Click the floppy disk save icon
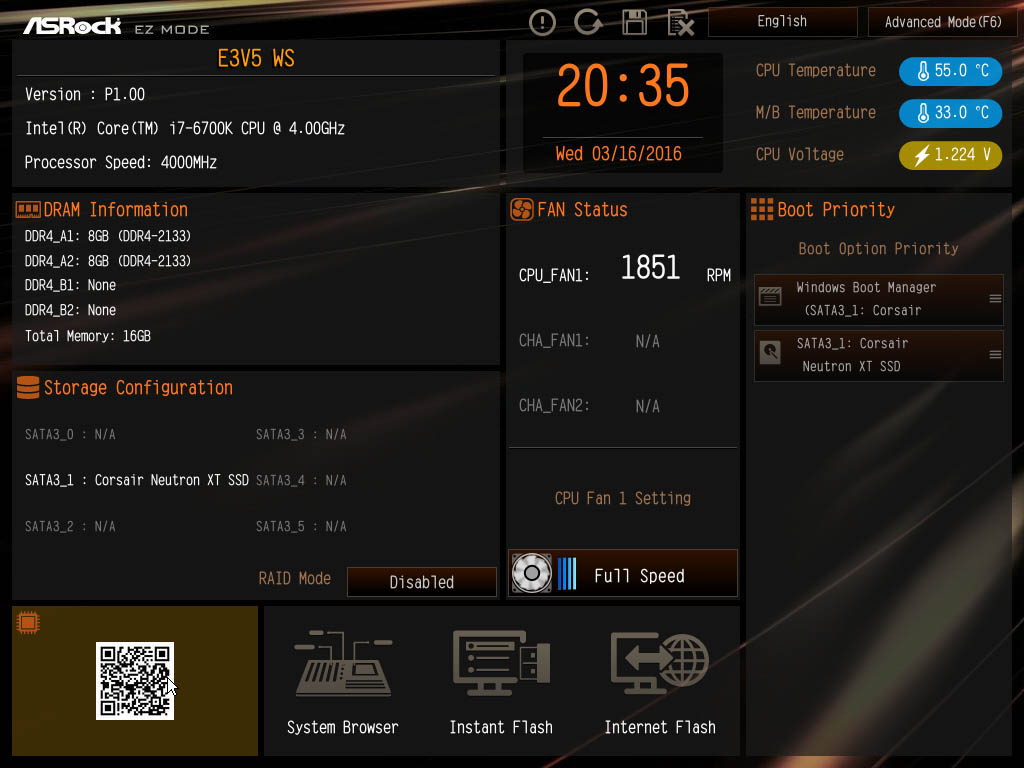The width and height of the screenshot is (1024, 768). tap(634, 23)
